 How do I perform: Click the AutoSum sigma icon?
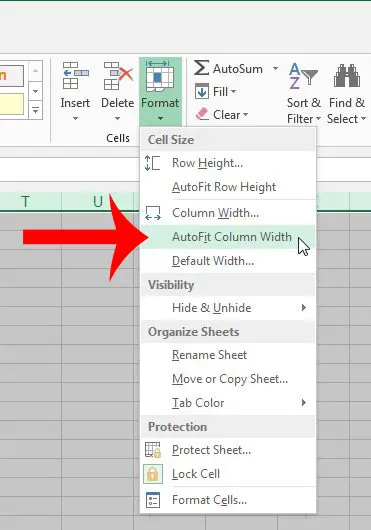click(201, 68)
